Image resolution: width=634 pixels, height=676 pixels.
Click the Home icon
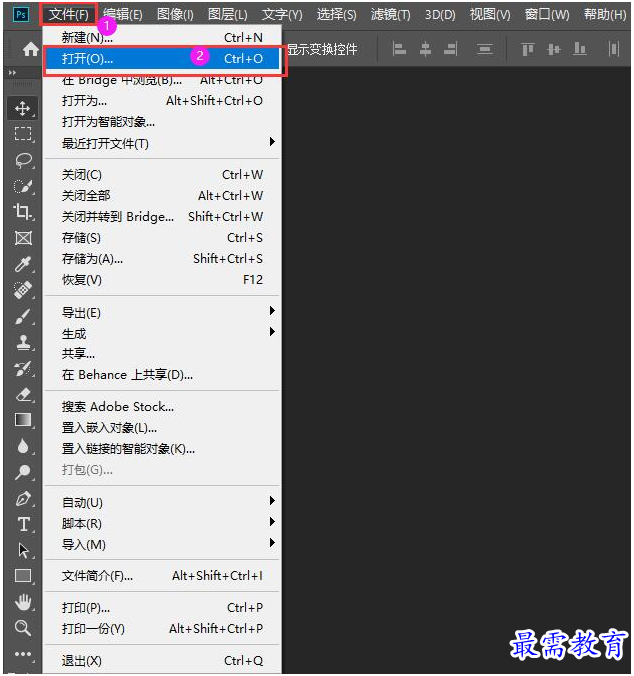pyautogui.click(x=31, y=49)
